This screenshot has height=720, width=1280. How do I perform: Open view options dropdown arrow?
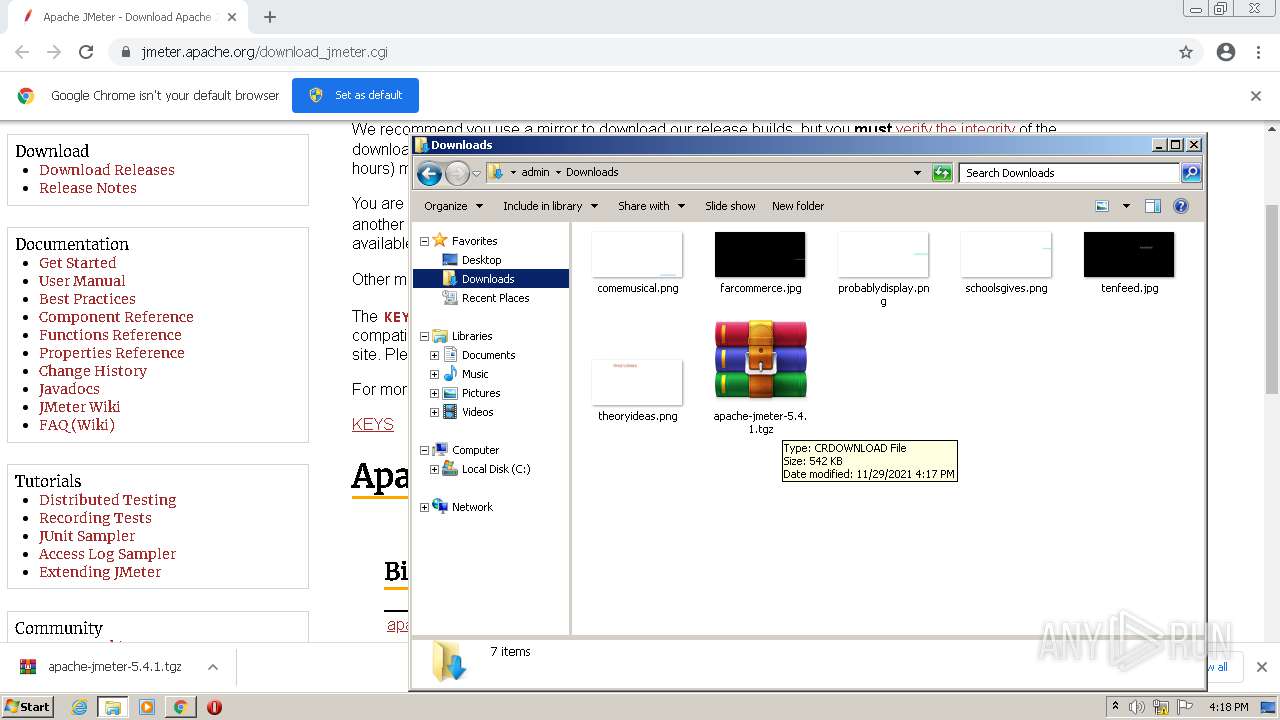pos(1125,206)
